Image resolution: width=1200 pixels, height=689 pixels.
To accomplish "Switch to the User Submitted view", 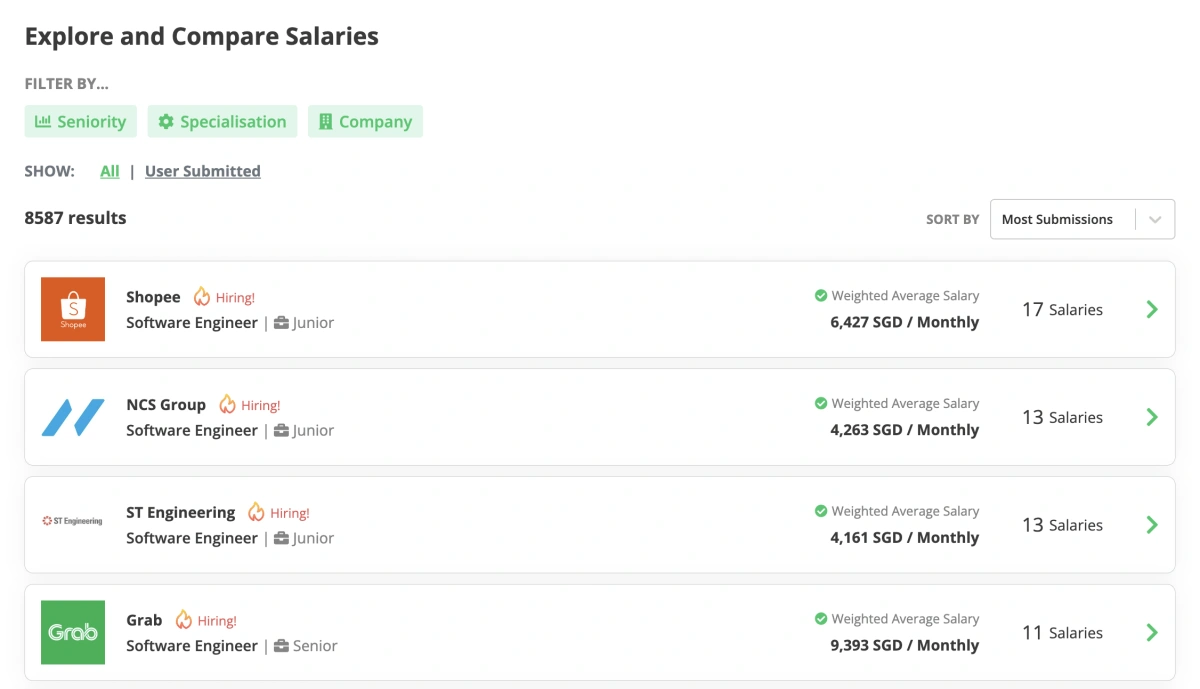I will 202,171.
